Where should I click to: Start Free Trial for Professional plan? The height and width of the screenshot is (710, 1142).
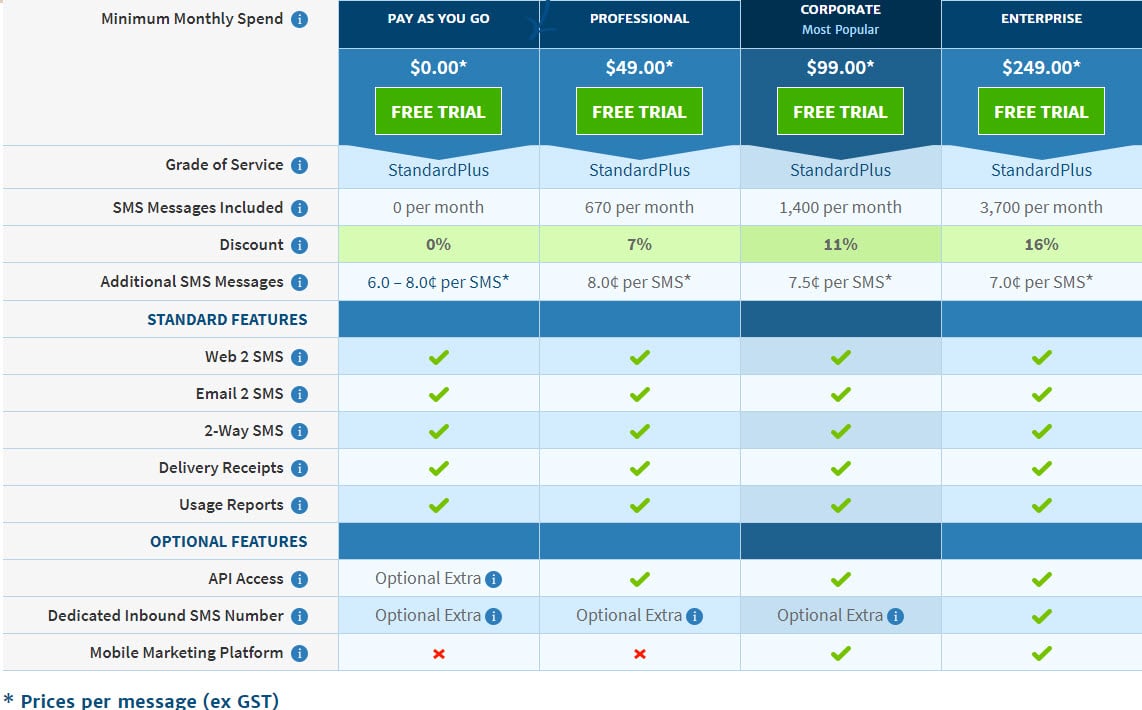click(639, 111)
